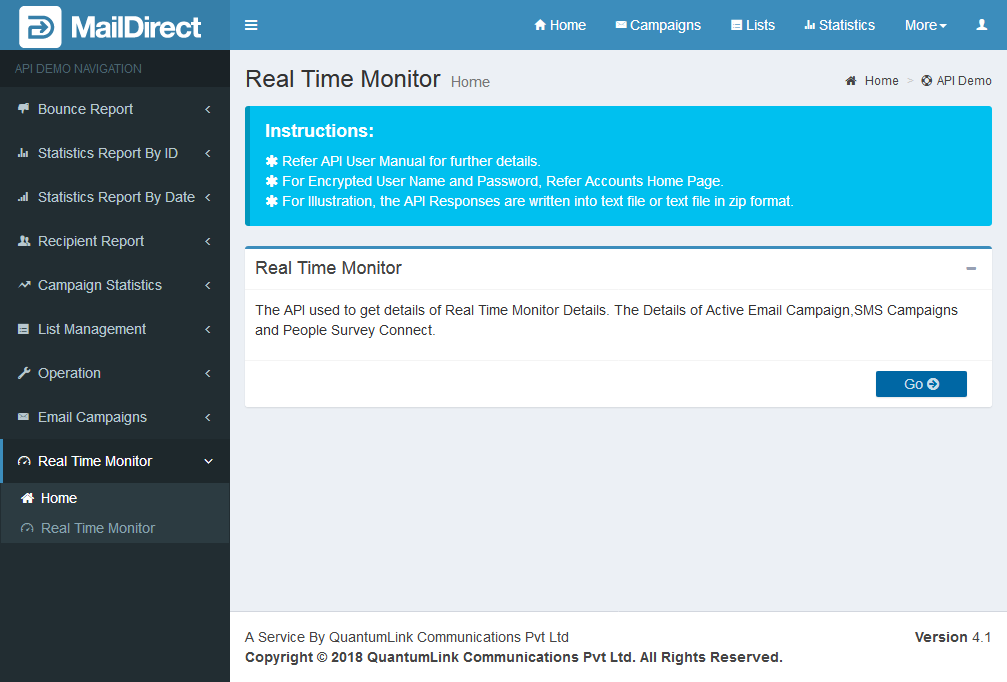
Task: Click the Home breadcrumb link
Action: click(x=880, y=81)
